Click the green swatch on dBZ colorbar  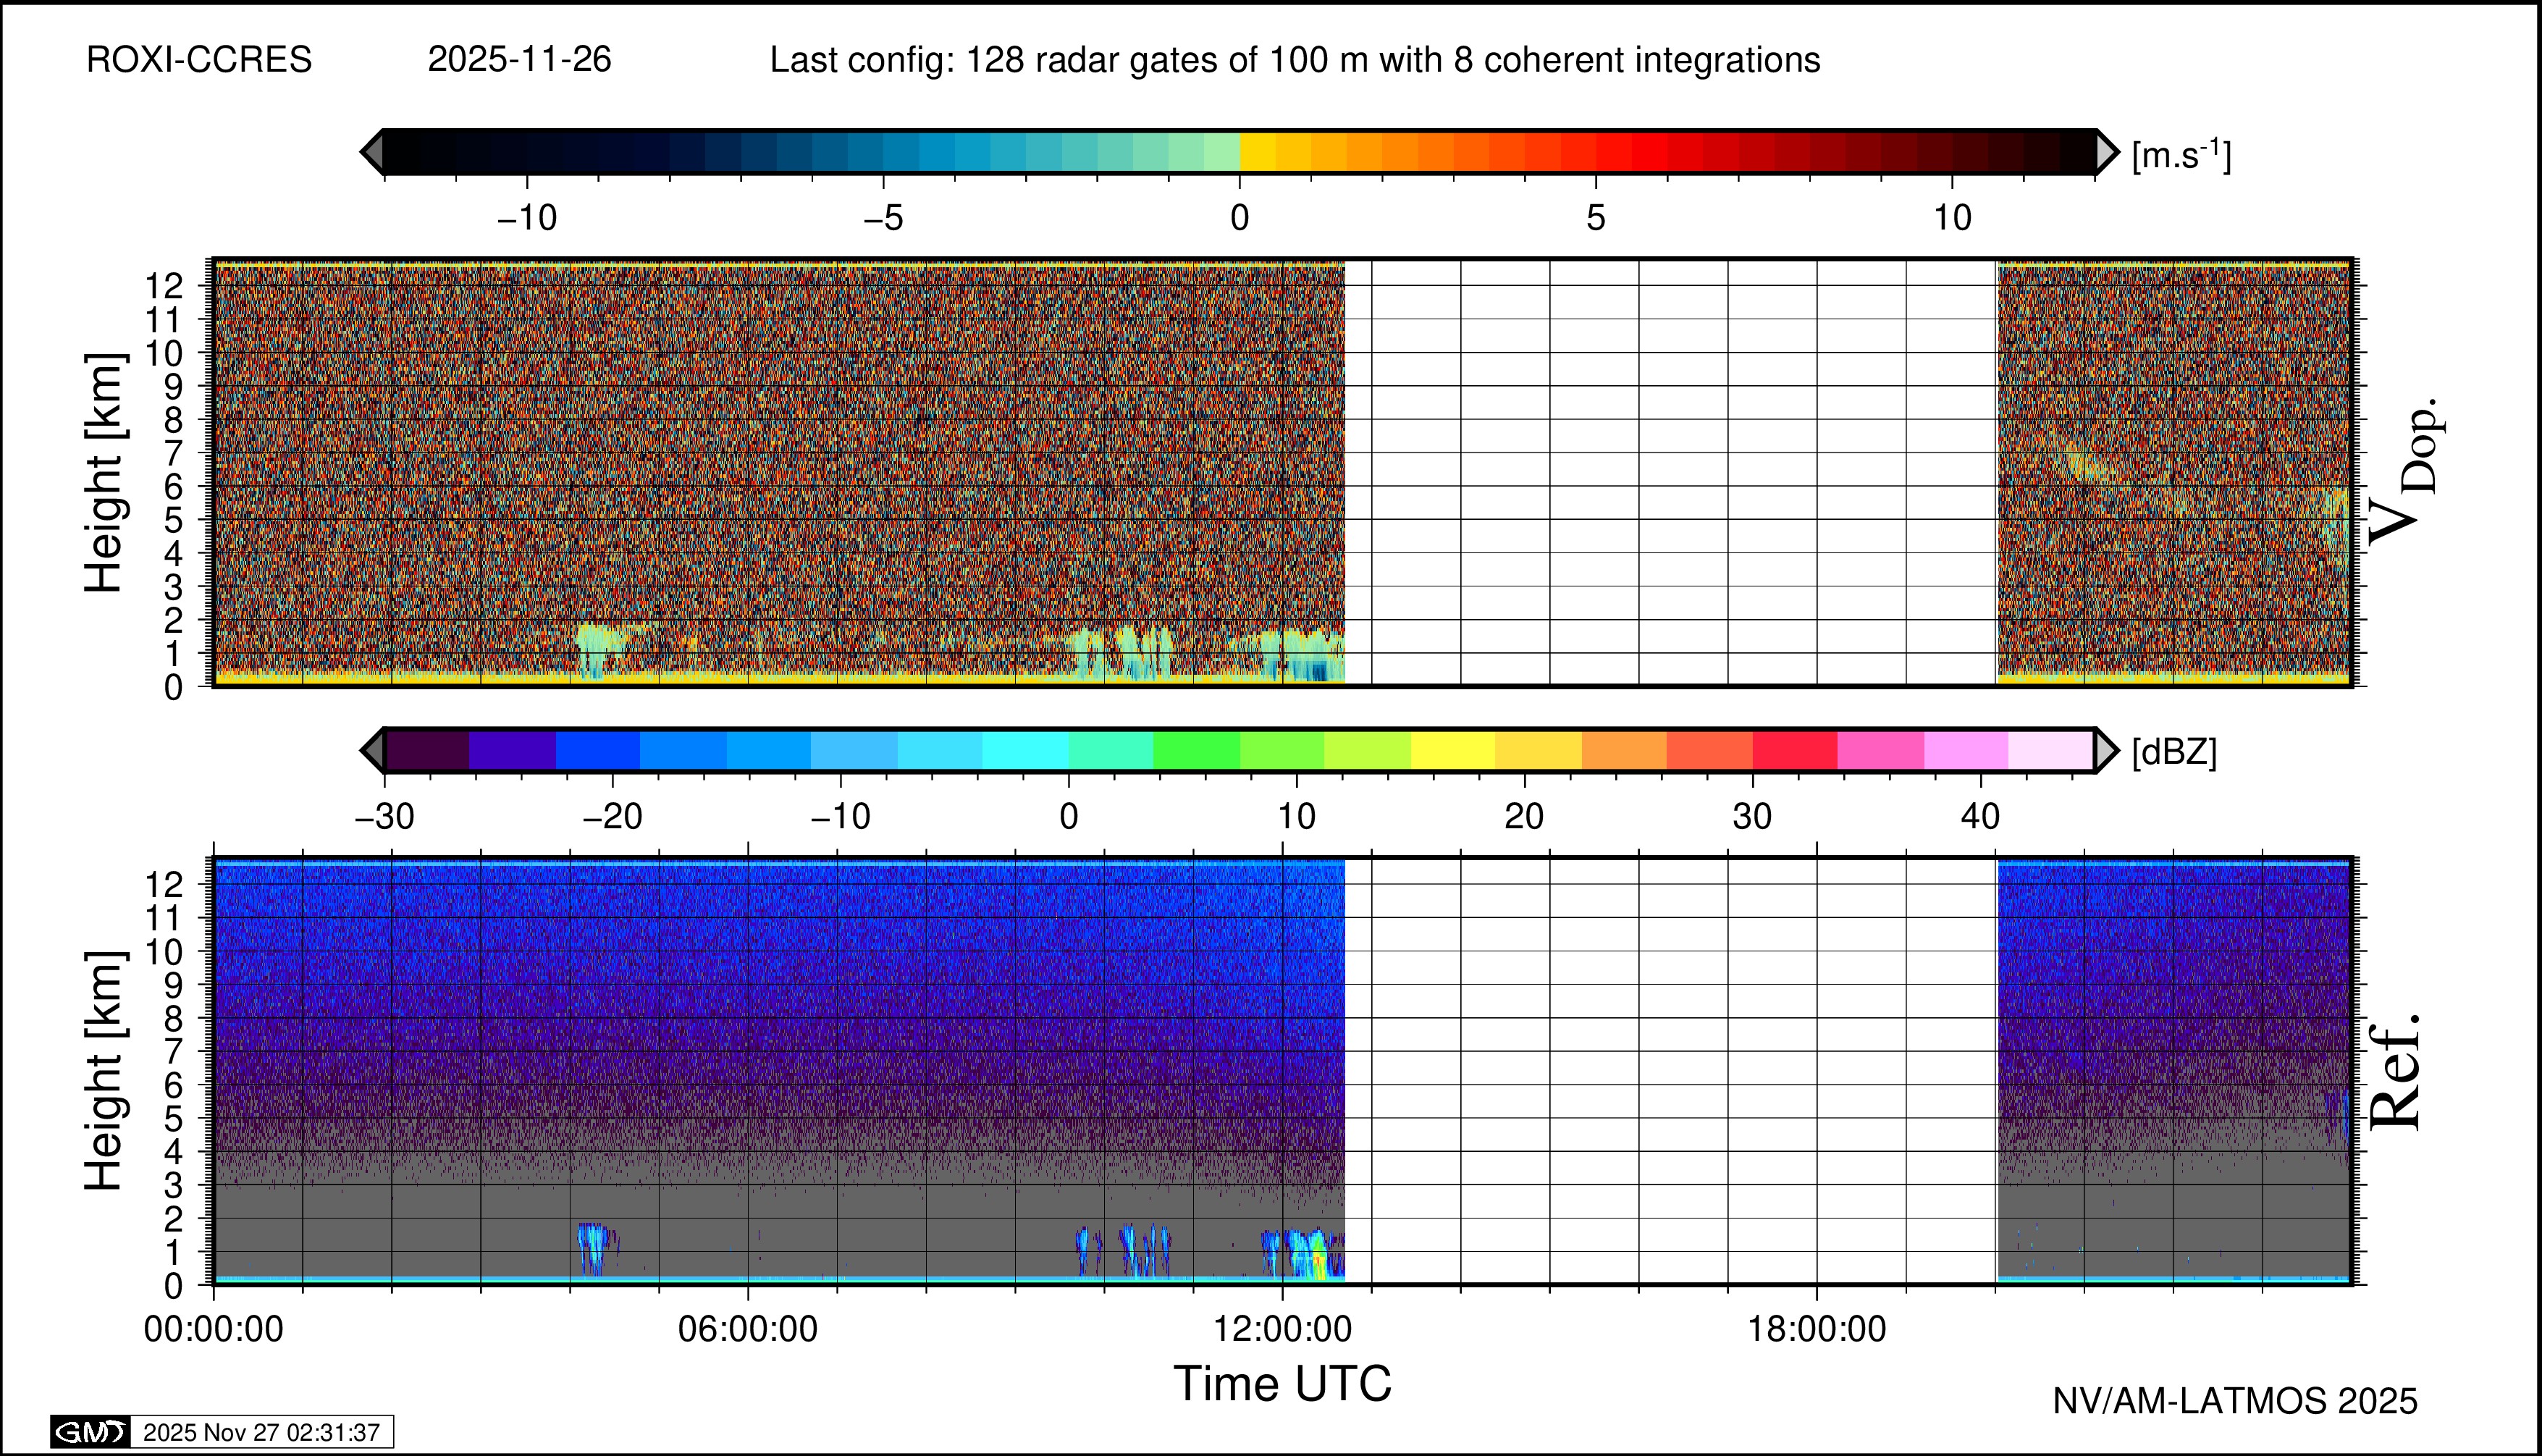[x=1196, y=750]
